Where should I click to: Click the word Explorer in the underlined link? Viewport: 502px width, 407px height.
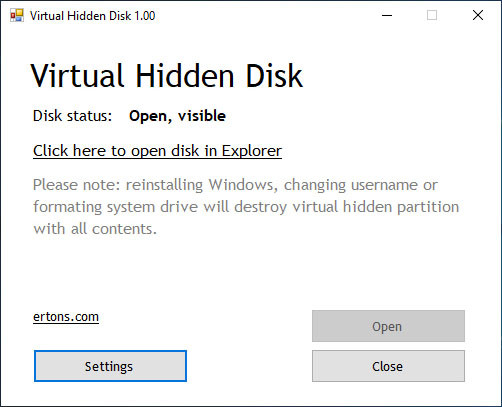tap(252, 151)
